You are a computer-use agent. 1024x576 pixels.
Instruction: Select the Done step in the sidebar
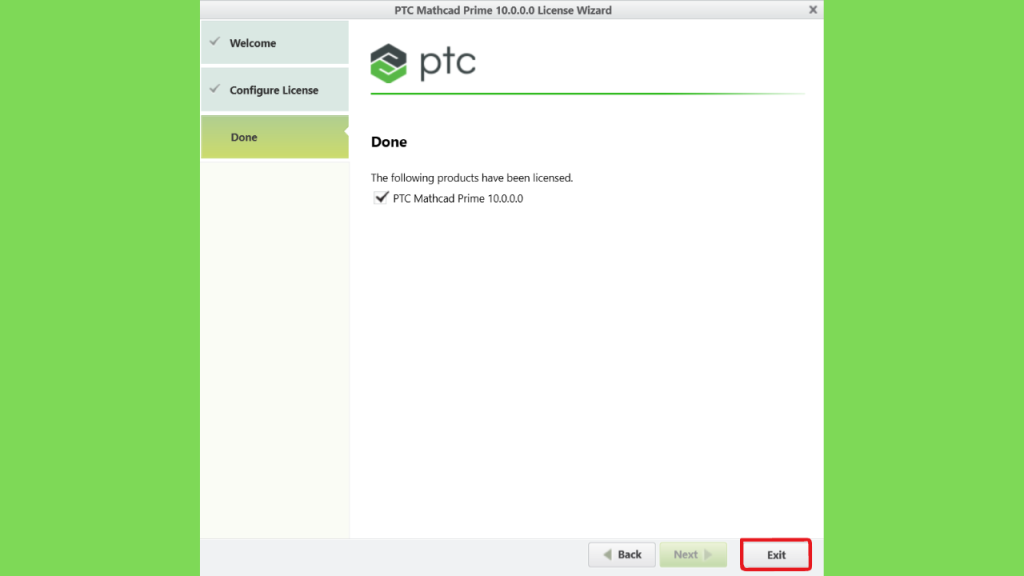(x=275, y=136)
